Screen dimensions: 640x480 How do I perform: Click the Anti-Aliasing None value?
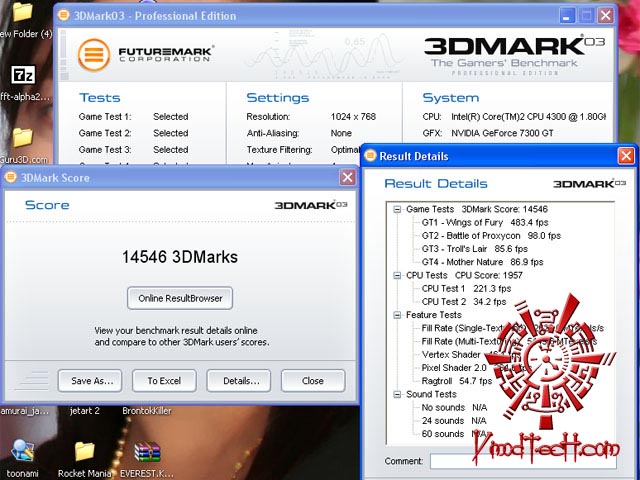(341, 133)
